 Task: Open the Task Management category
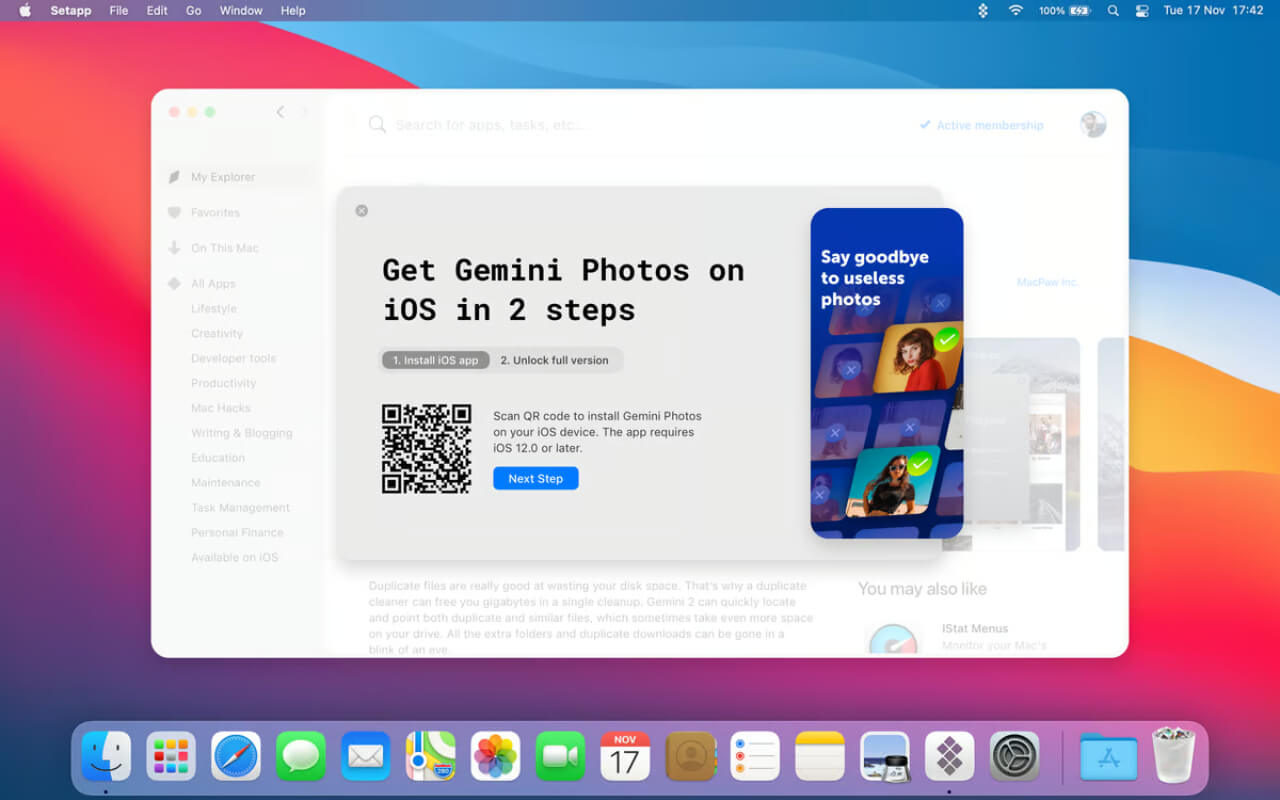tap(240, 508)
